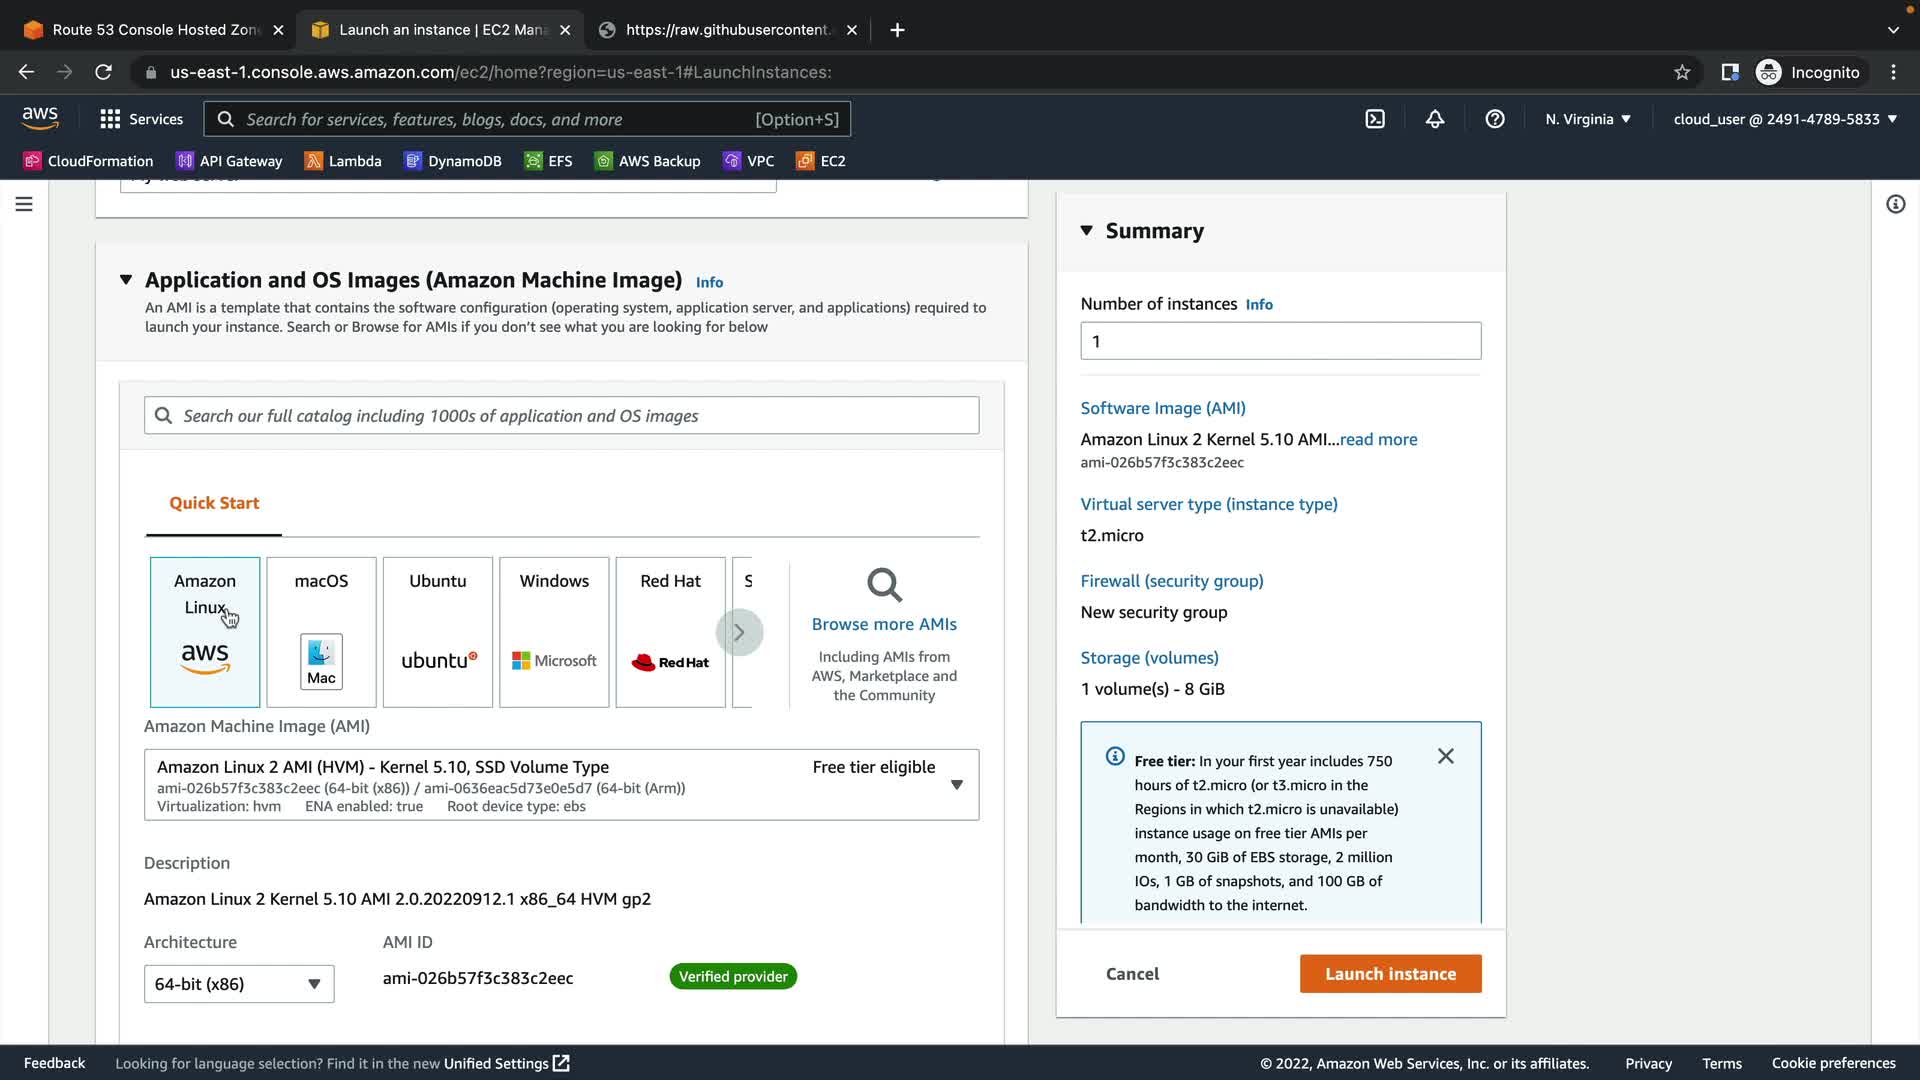Open the Lambda bookmark shortcut
1920x1080 pixels.
pyautogui.click(x=343, y=161)
